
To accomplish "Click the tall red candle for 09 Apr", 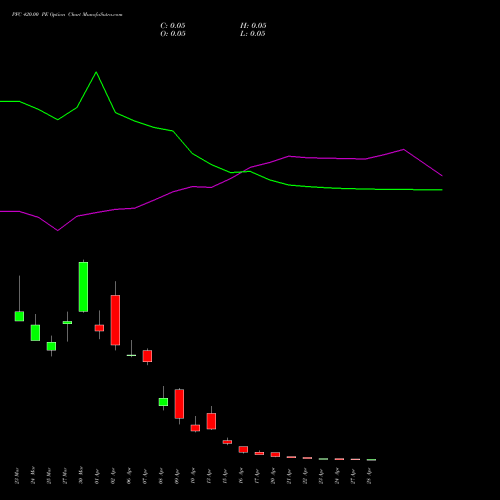I will (179, 404).
